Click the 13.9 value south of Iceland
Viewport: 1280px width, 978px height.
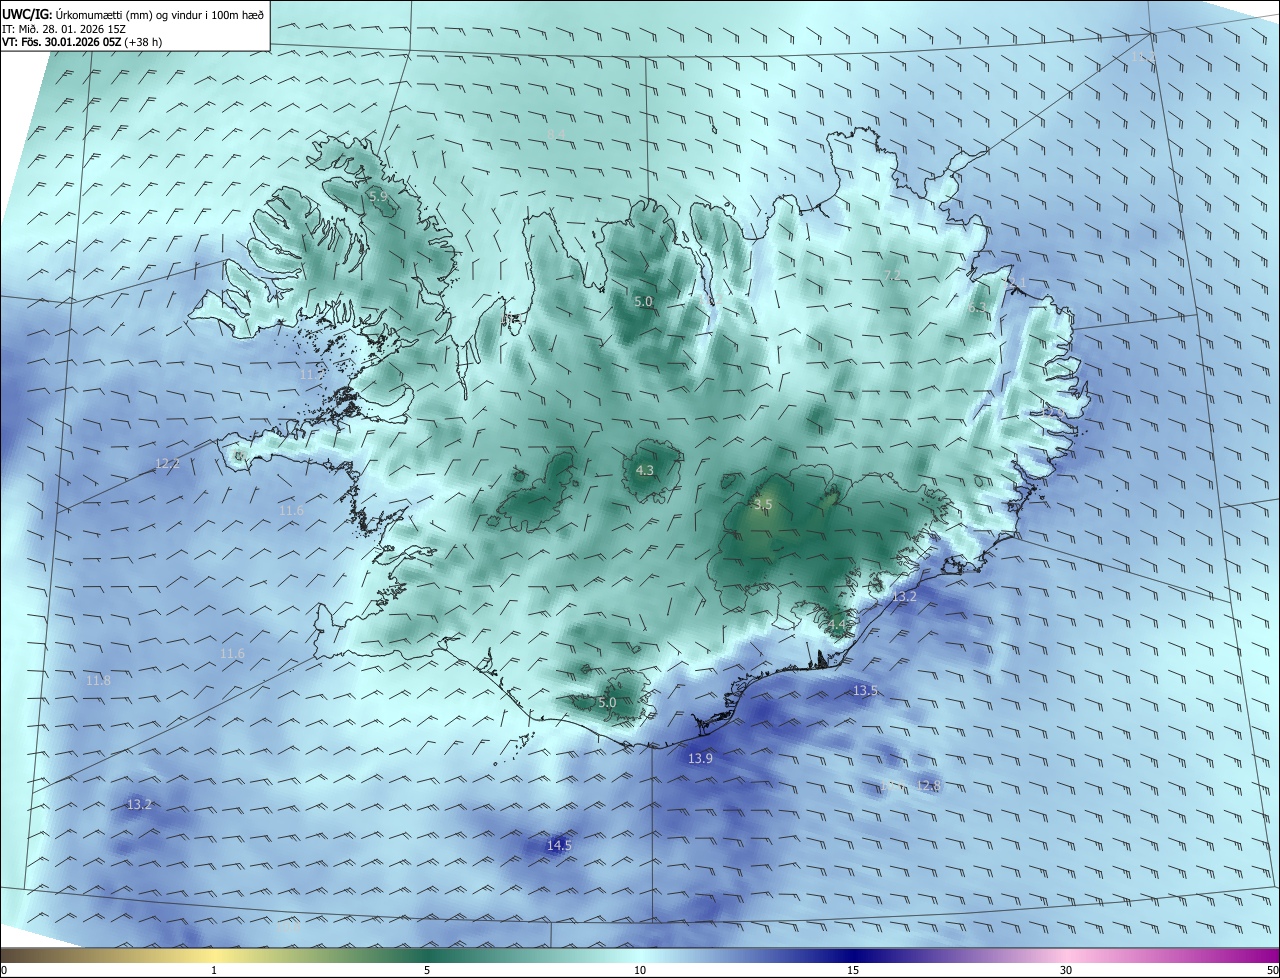(700, 758)
